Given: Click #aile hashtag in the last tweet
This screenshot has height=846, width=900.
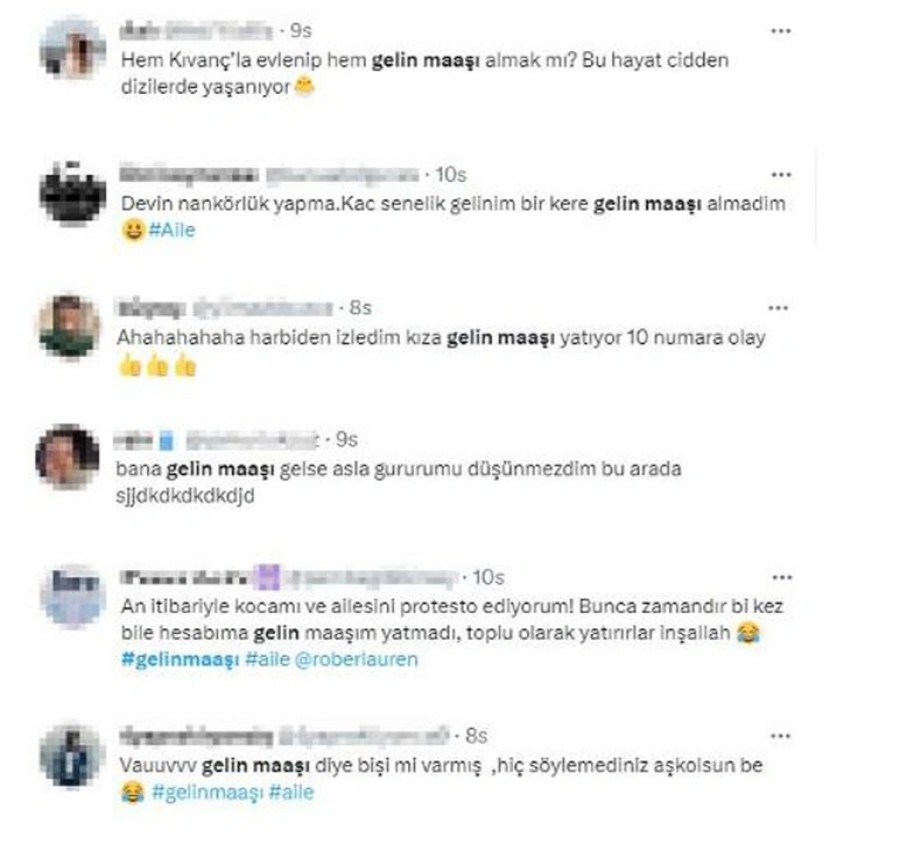Looking at the screenshot, I should click(291, 793).
